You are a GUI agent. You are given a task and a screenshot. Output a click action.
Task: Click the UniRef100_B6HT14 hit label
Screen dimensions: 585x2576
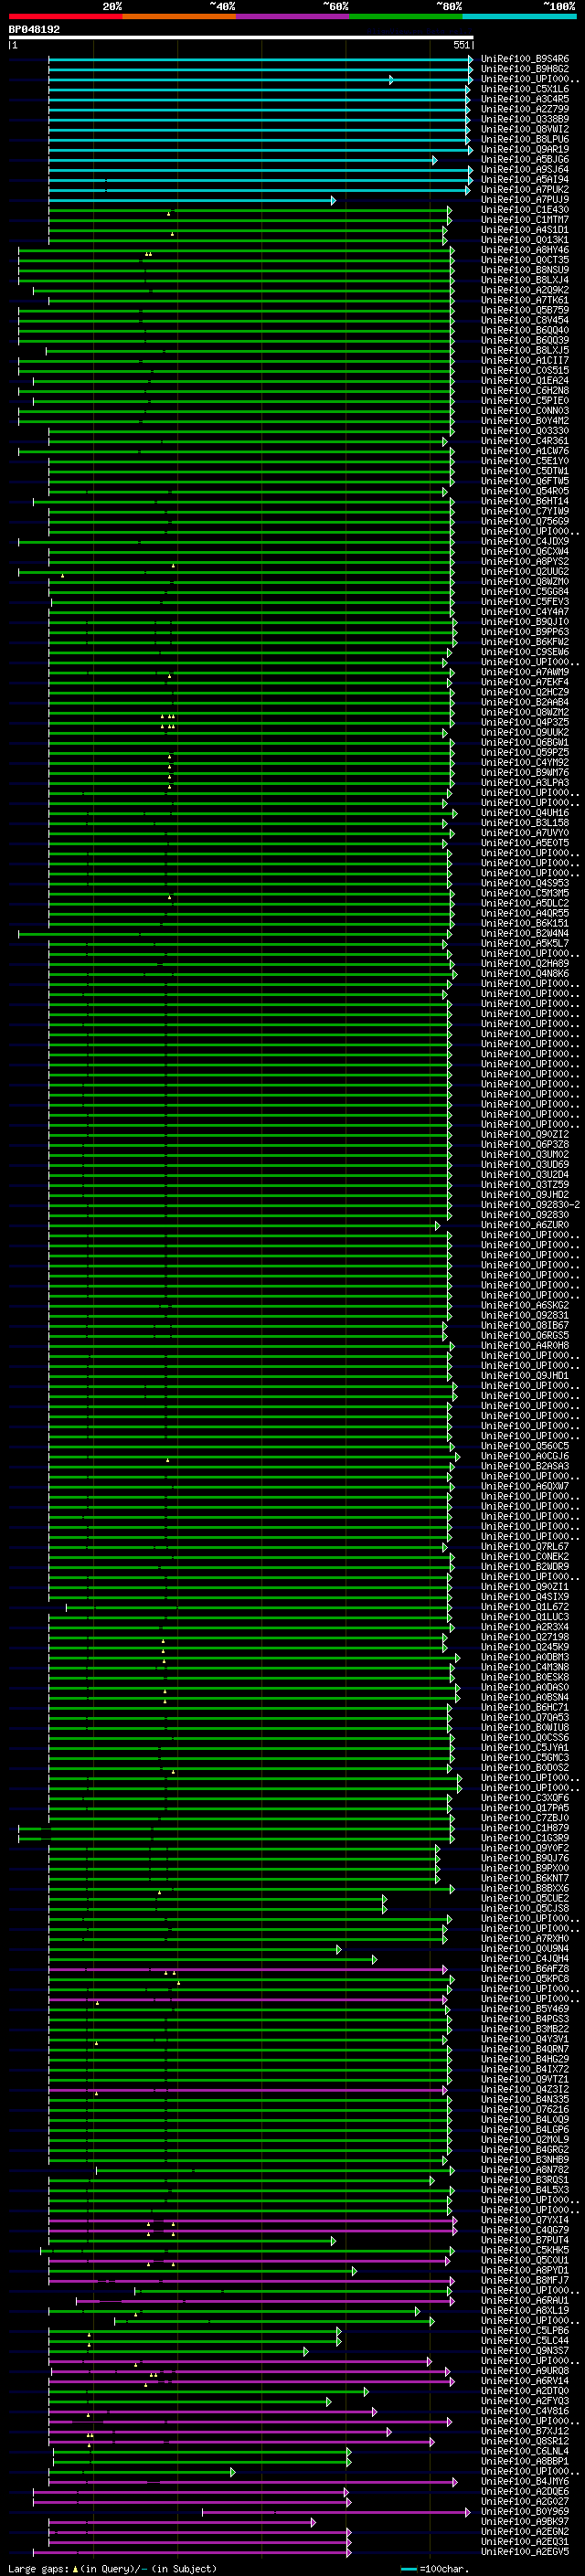click(525, 501)
